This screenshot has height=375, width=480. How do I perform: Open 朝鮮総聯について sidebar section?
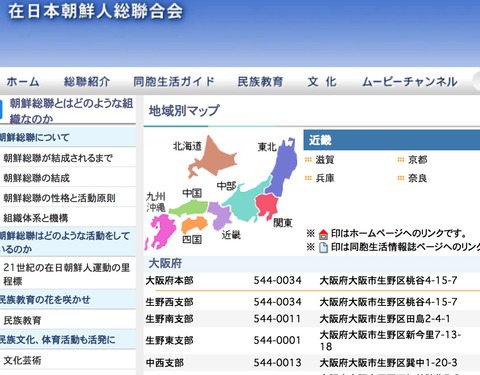[x=68, y=137]
